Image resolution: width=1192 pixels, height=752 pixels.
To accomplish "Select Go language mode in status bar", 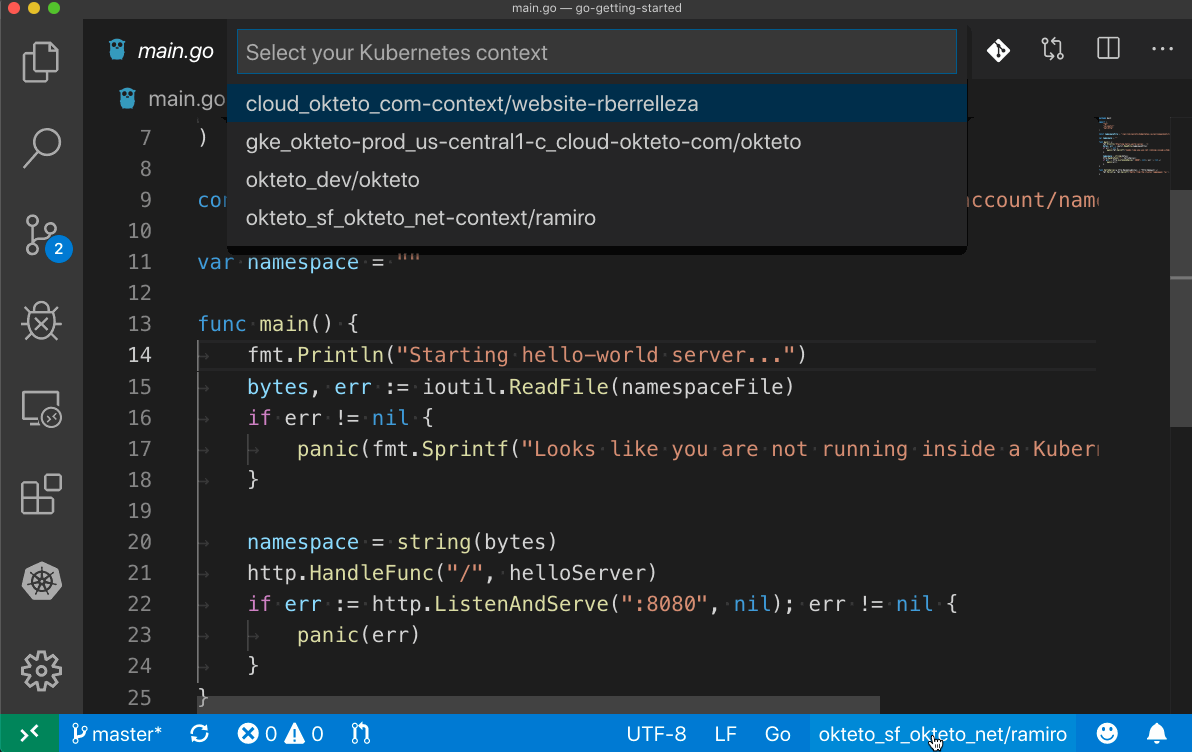I will (778, 734).
